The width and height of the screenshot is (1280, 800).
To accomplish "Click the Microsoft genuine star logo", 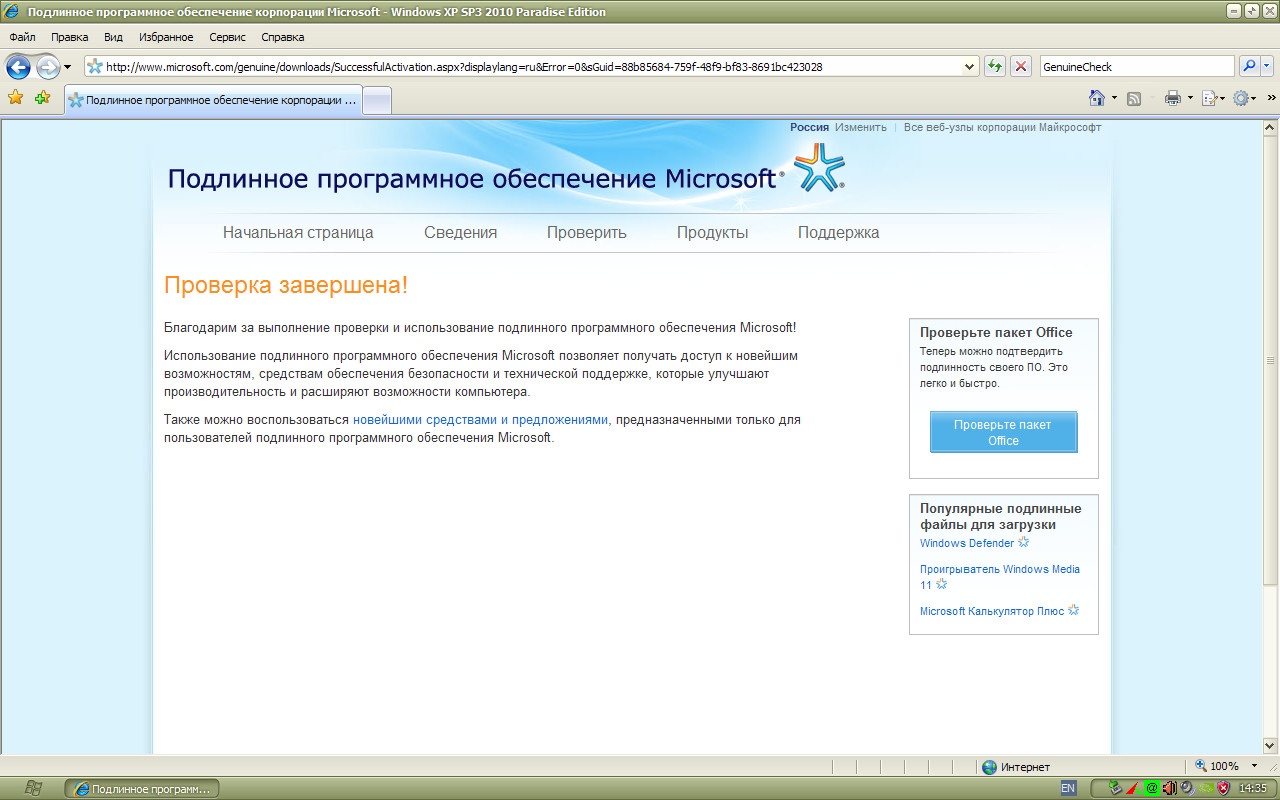I will click(819, 166).
